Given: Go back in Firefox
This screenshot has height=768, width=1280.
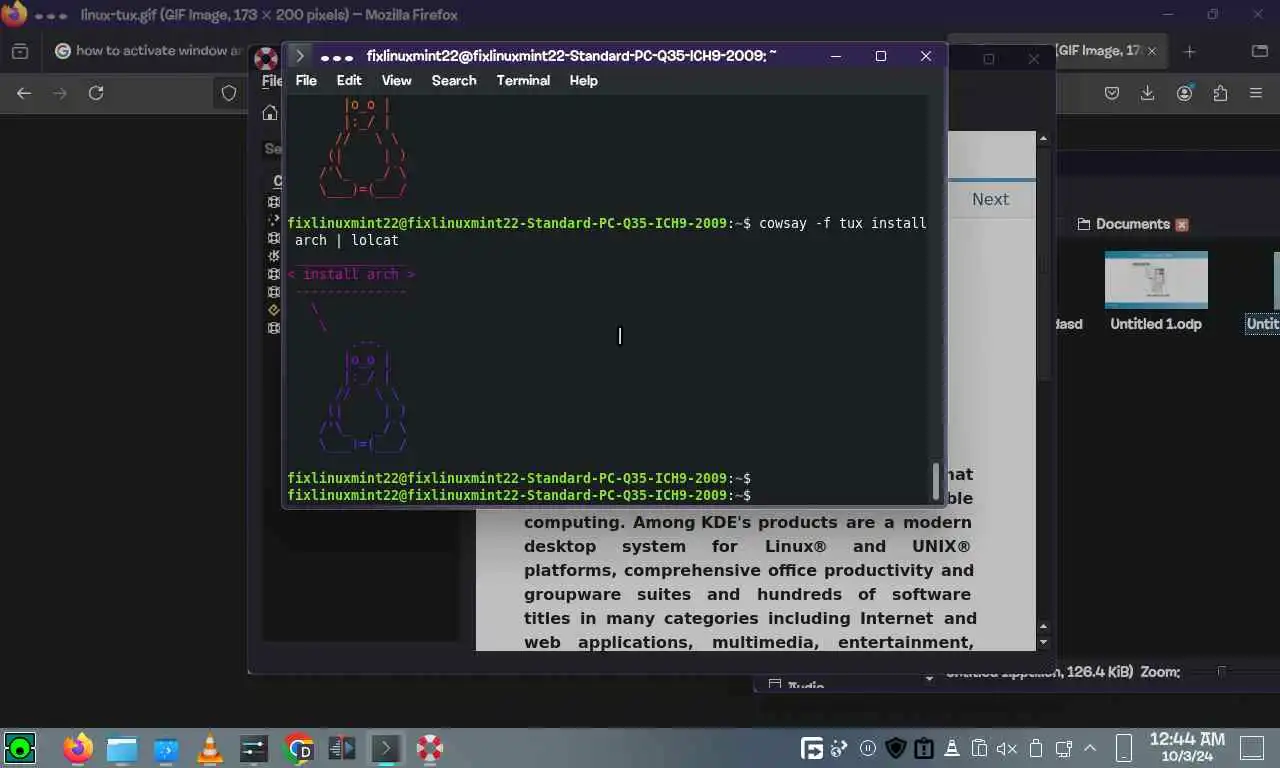Looking at the screenshot, I should [x=24, y=93].
